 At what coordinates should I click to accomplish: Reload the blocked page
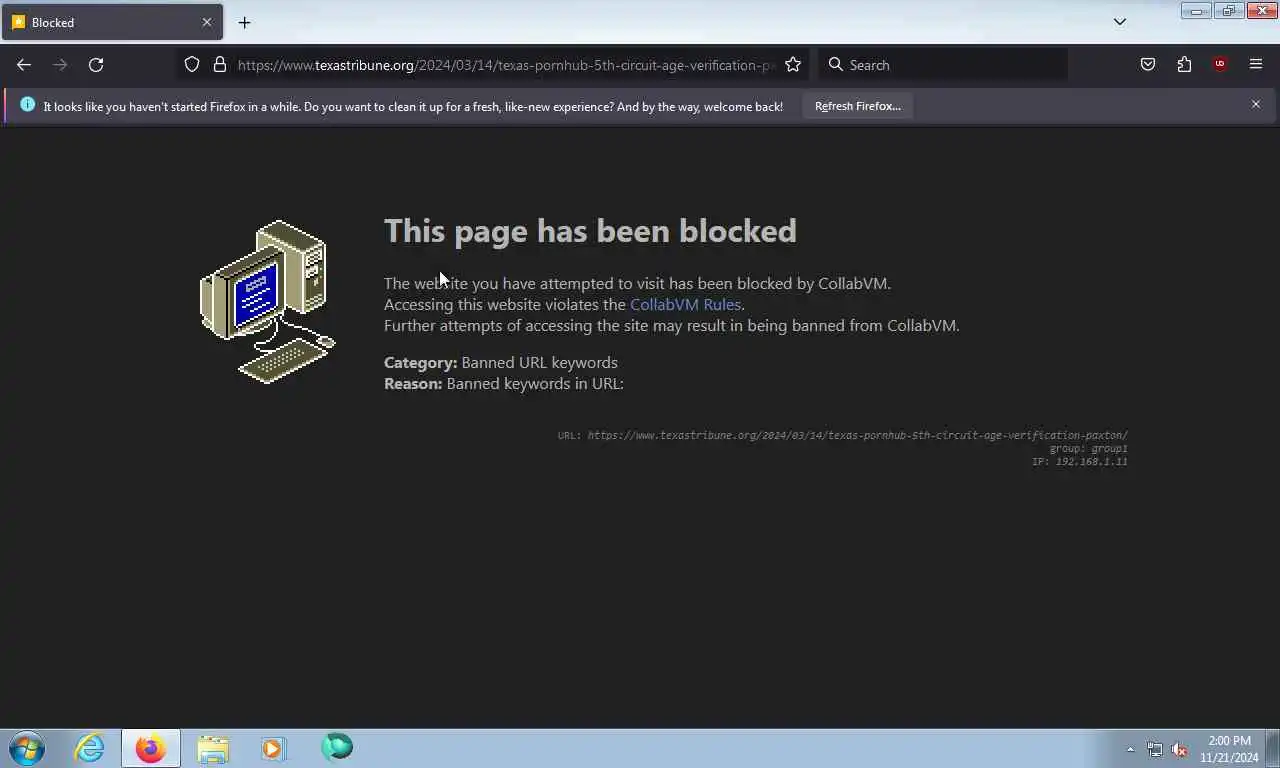96,65
